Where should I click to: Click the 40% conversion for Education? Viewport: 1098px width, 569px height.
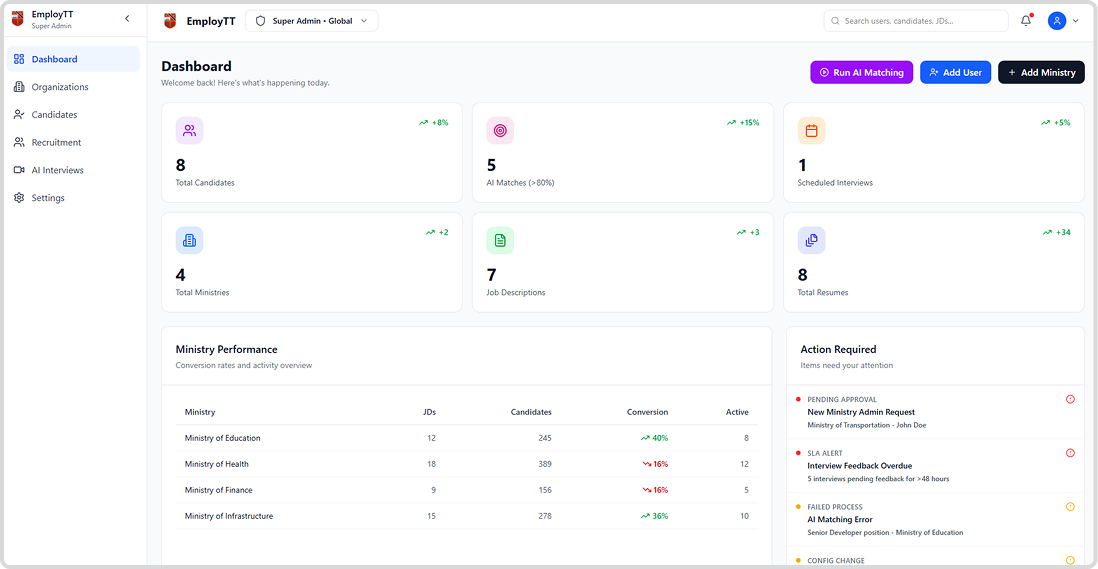[654, 438]
